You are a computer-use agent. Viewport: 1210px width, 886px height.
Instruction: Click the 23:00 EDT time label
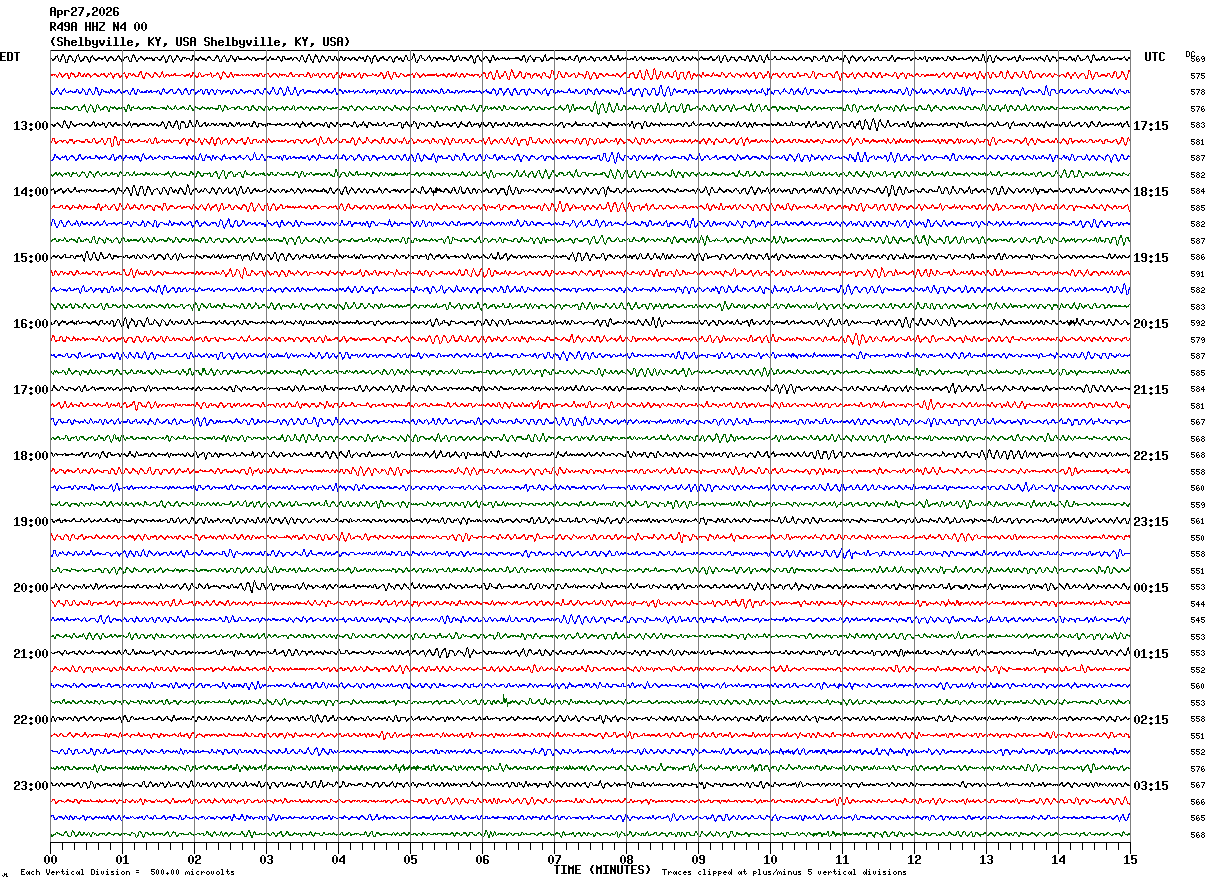[30, 786]
